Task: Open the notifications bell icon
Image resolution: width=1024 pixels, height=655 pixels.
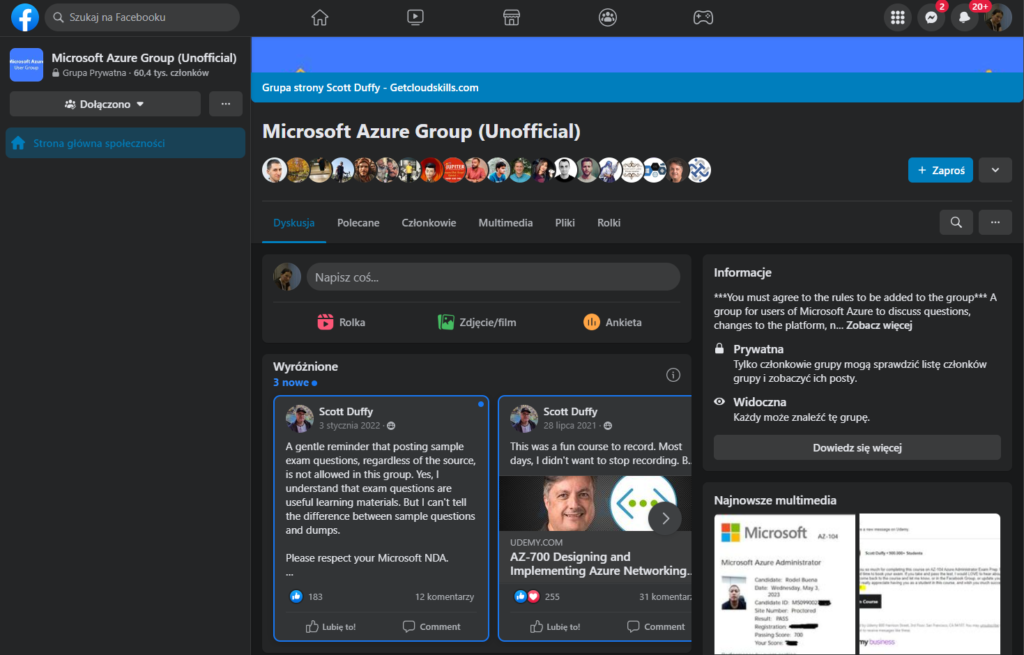Action: pyautogui.click(x=965, y=18)
